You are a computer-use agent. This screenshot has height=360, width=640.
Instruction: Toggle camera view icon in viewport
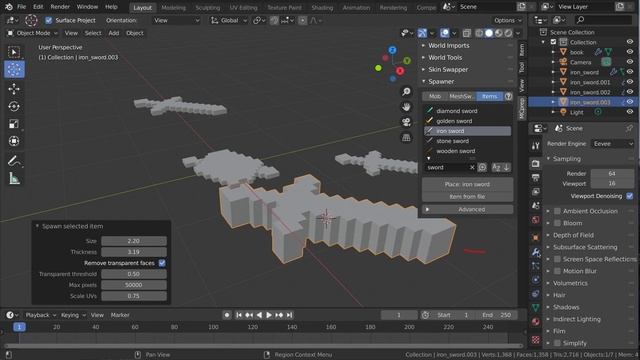[x=406, y=122]
